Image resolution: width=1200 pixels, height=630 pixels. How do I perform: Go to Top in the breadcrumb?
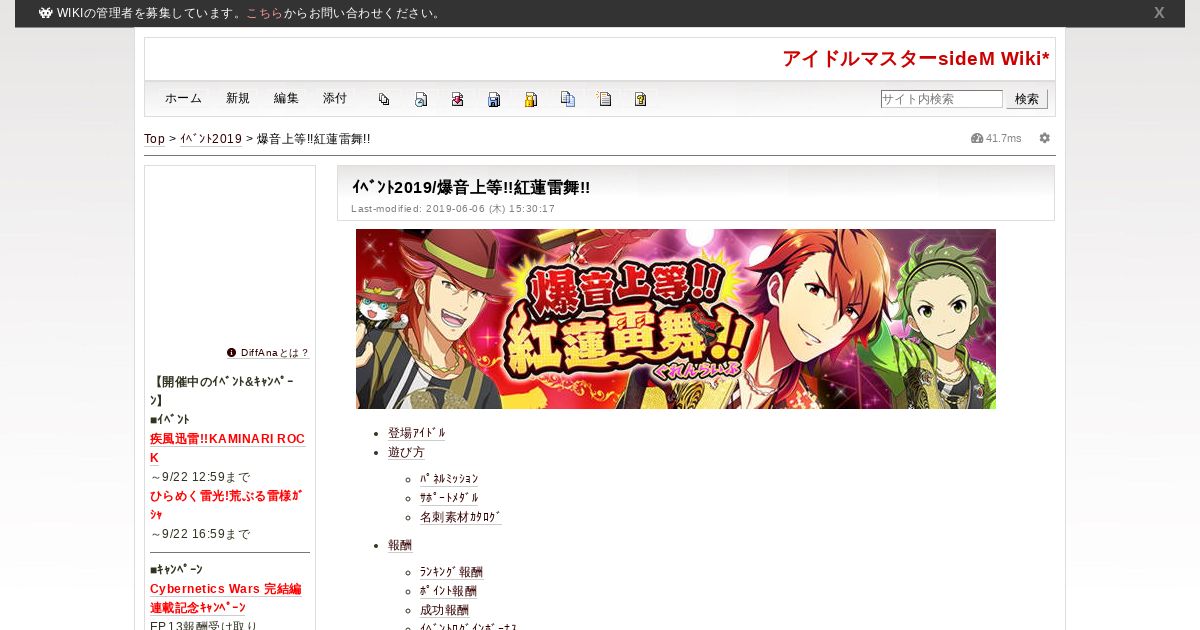(x=155, y=139)
